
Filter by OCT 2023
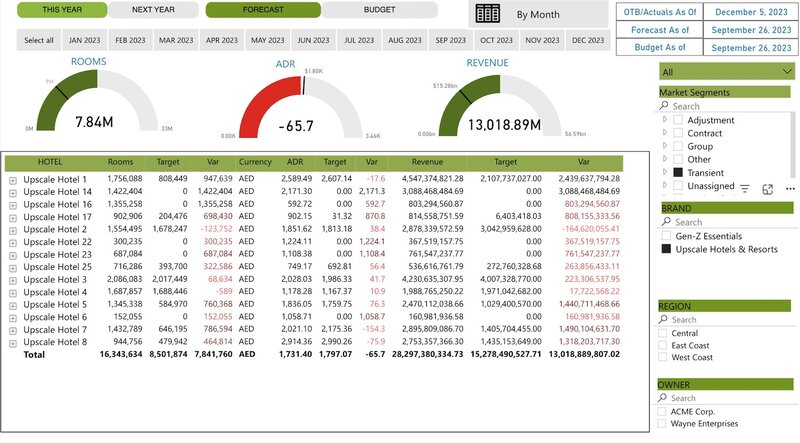point(496,40)
